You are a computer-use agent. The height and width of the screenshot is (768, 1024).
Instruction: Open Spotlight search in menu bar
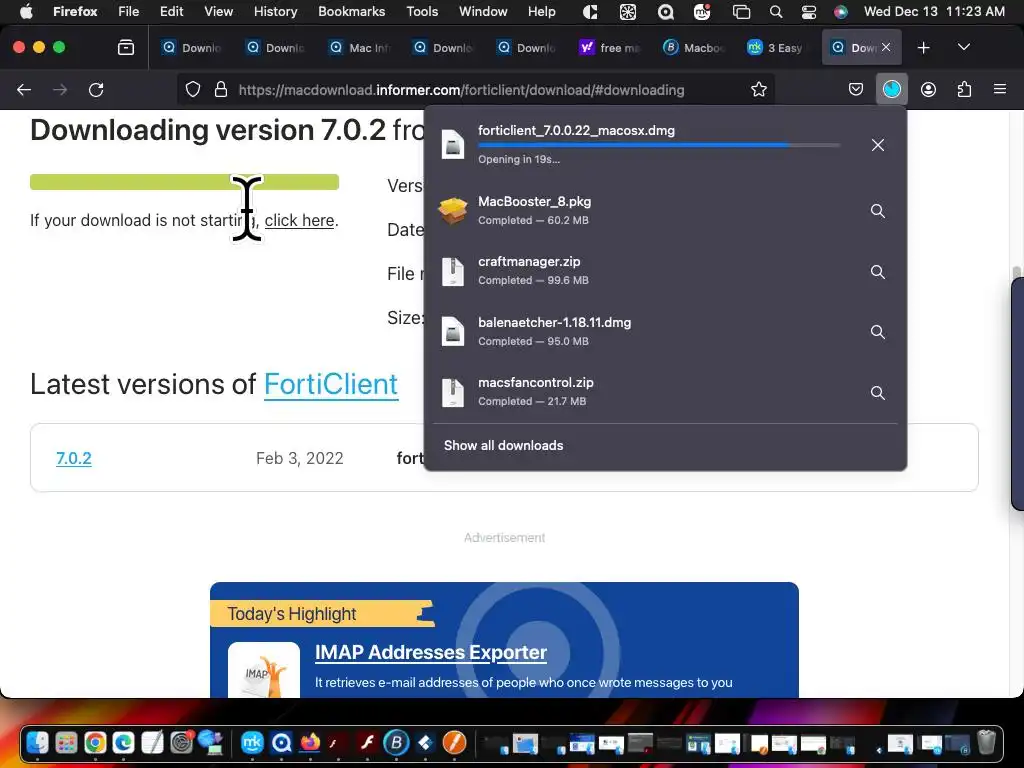click(x=775, y=11)
